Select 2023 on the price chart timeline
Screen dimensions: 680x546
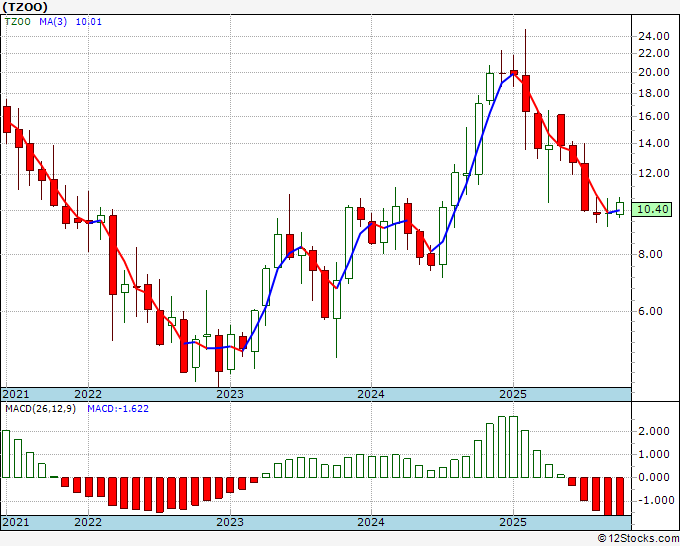230,394
